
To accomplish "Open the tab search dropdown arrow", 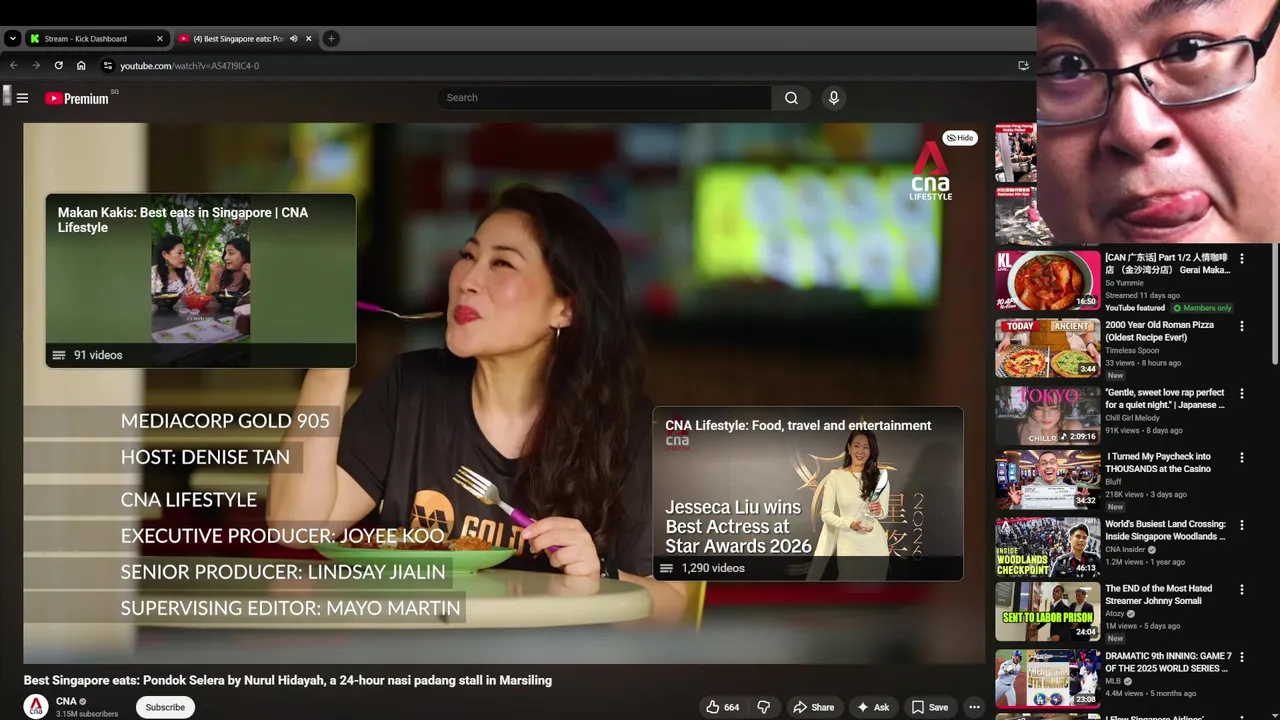I will tap(12, 39).
